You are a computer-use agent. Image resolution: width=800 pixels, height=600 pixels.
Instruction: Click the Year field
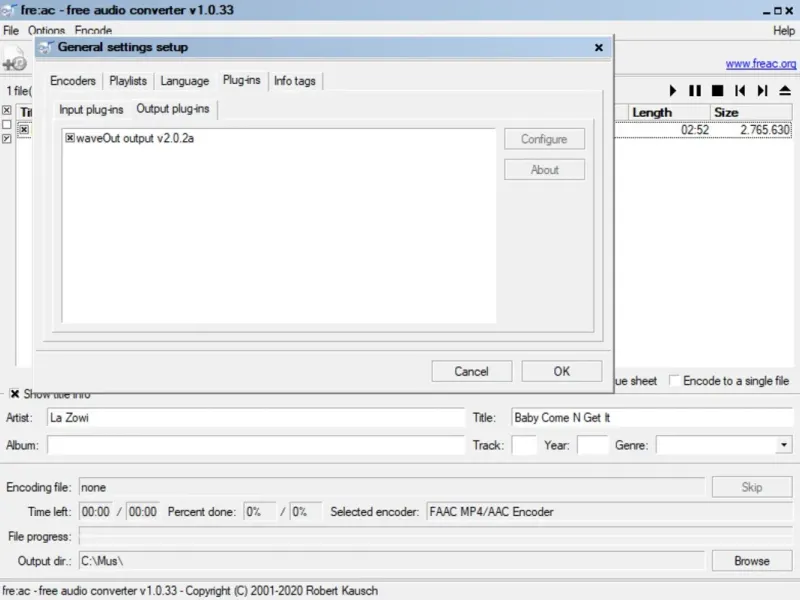[592, 445]
